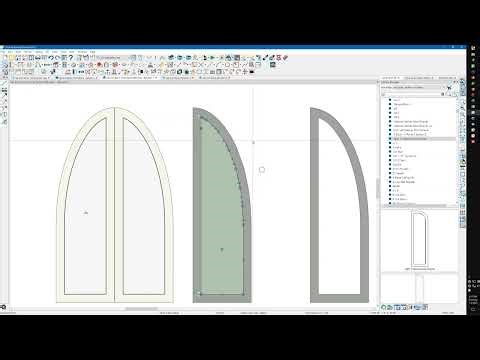Click the Undo arrow in the toolbar
Screen dimensions: 480x360
click(x=51, y=58)
